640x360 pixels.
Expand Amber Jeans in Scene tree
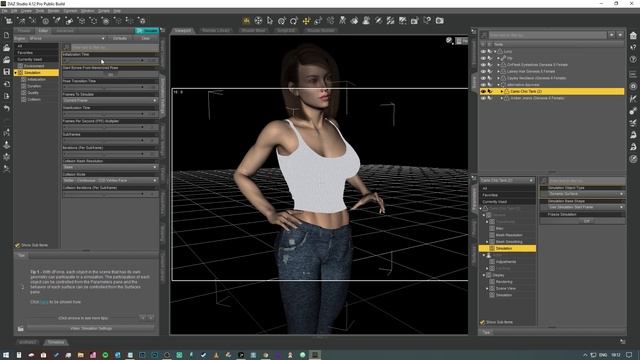pos(502,98)
